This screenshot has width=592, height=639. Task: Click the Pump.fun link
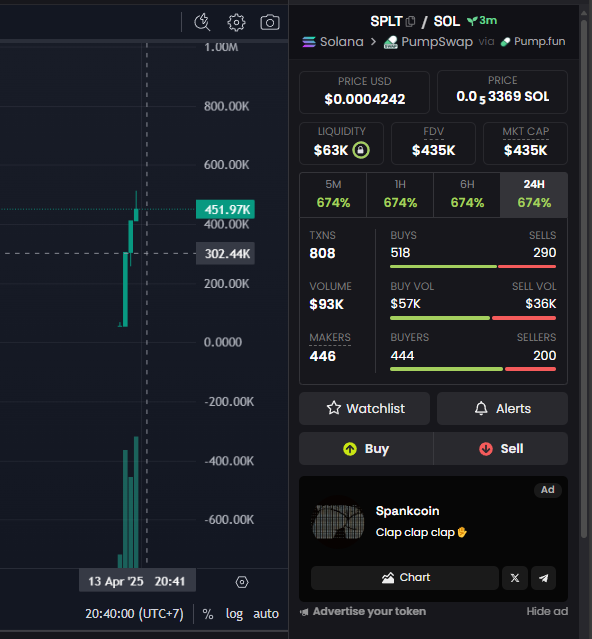click(539, 42)
